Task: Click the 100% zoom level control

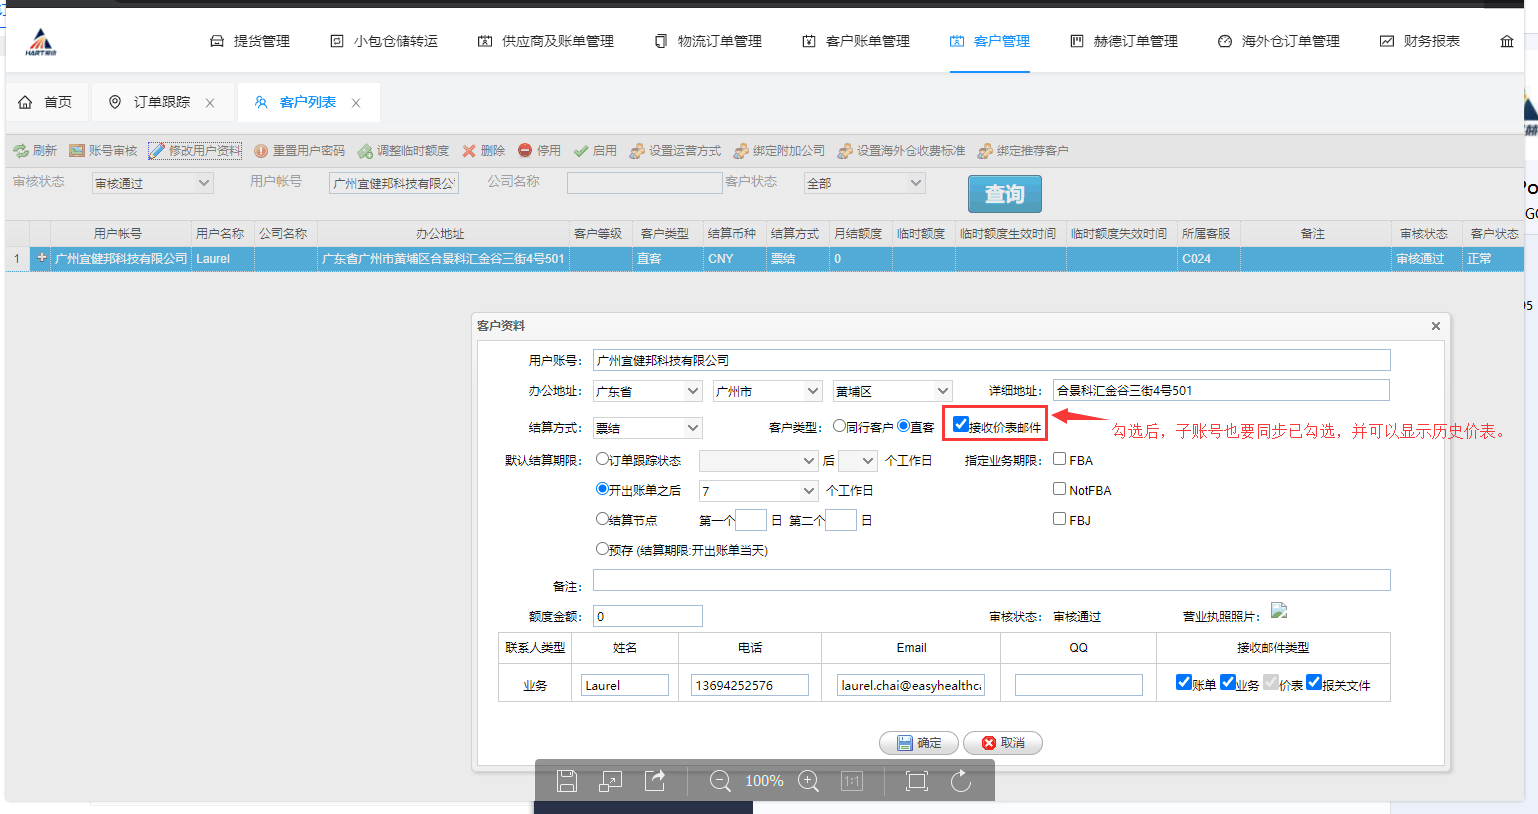Action: pyautogui.click(x=763, y=781)
